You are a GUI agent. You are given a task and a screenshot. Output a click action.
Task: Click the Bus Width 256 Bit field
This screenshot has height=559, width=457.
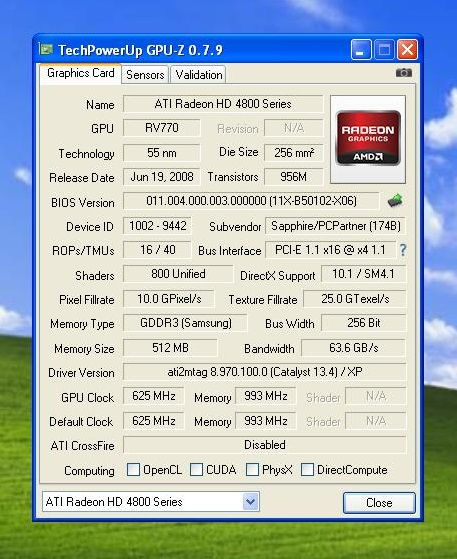tap(364, 323)
